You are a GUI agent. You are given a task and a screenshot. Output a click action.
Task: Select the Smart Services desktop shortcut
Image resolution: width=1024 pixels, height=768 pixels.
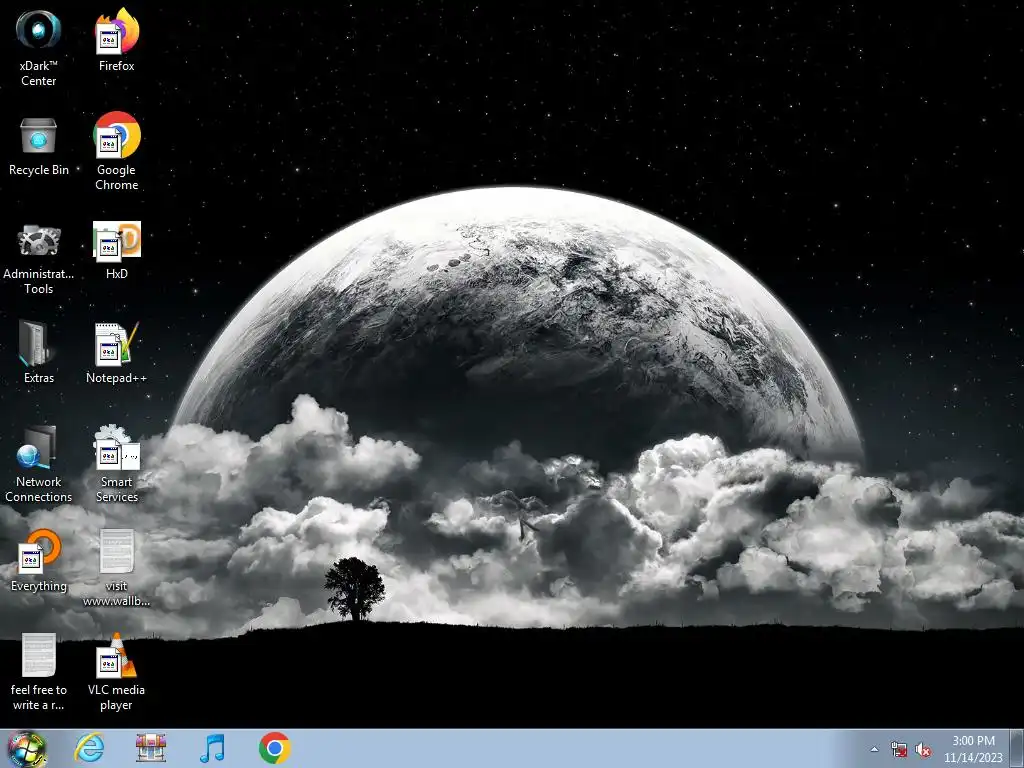(116, 464)
